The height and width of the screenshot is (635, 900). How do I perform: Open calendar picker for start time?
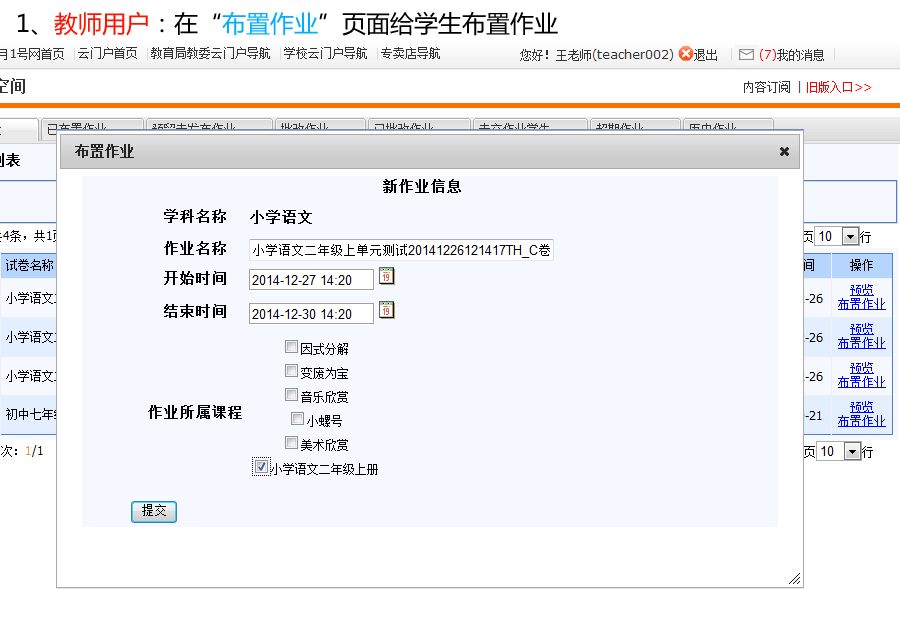(386, 277)
